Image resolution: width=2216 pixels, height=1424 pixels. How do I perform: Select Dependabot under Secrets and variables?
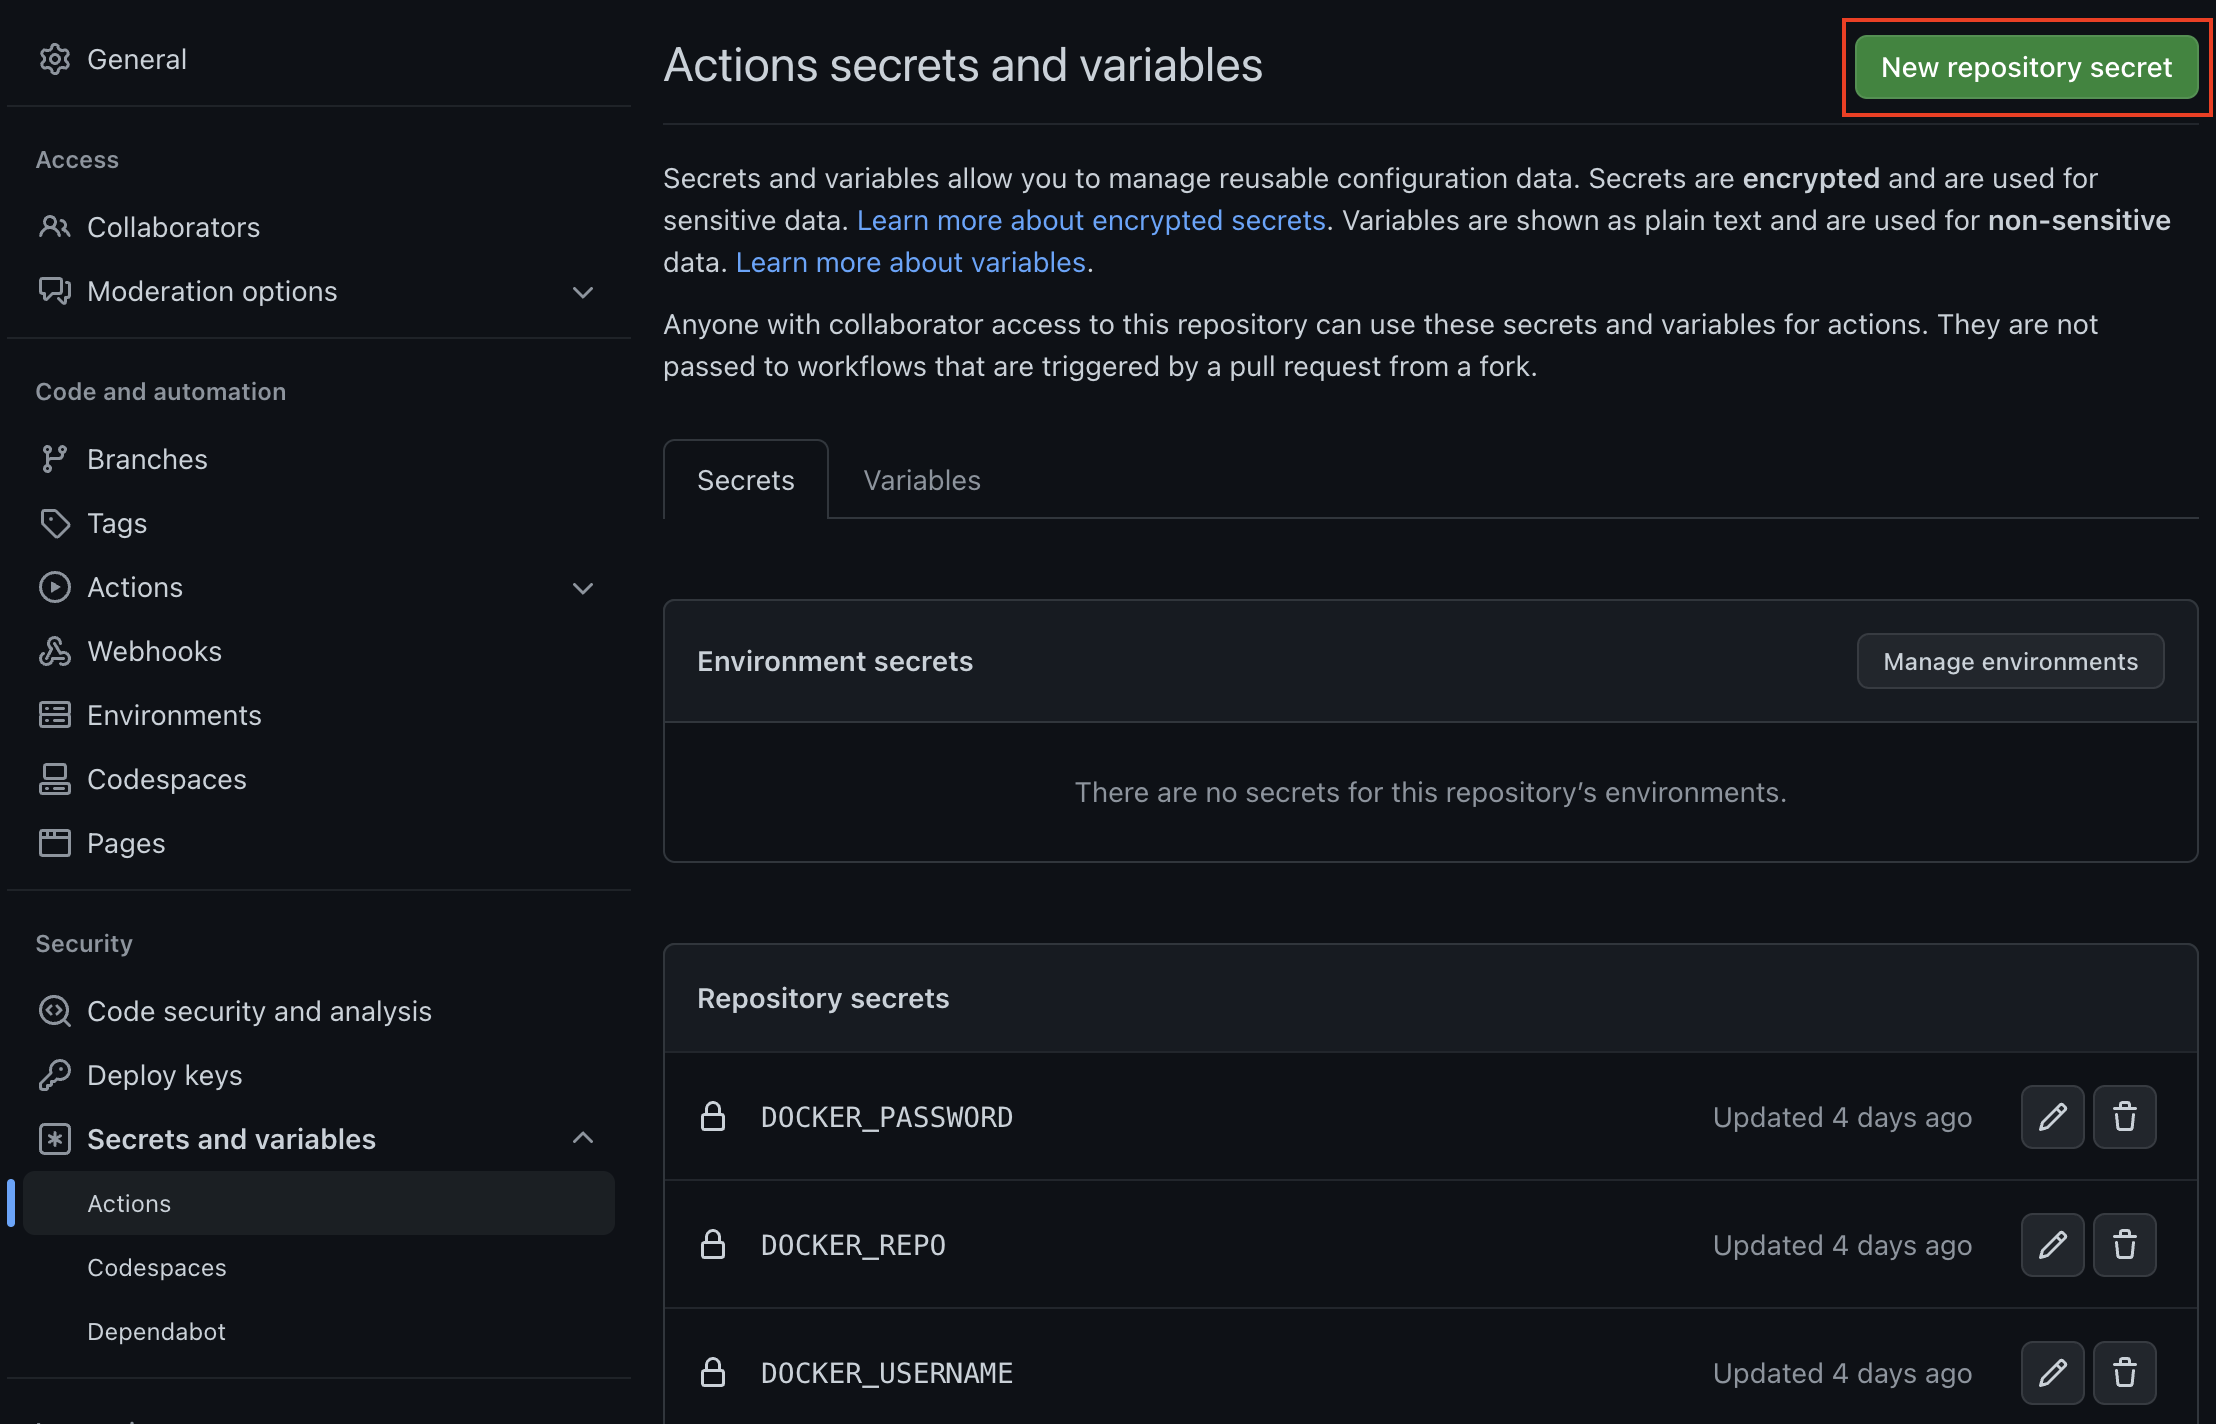click(156, 1331)
